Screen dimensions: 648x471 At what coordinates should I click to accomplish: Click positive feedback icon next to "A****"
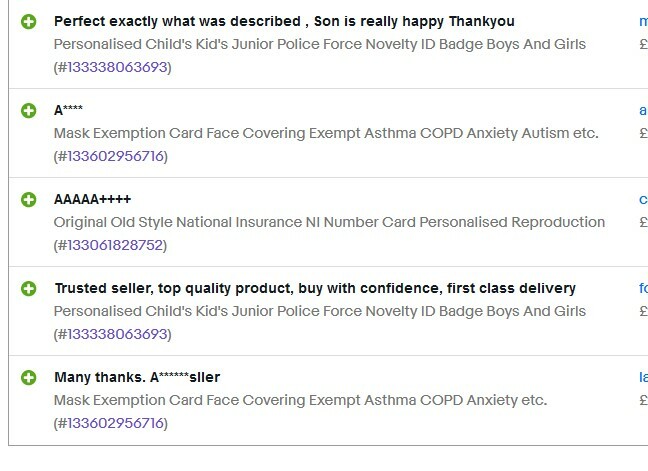29,110
